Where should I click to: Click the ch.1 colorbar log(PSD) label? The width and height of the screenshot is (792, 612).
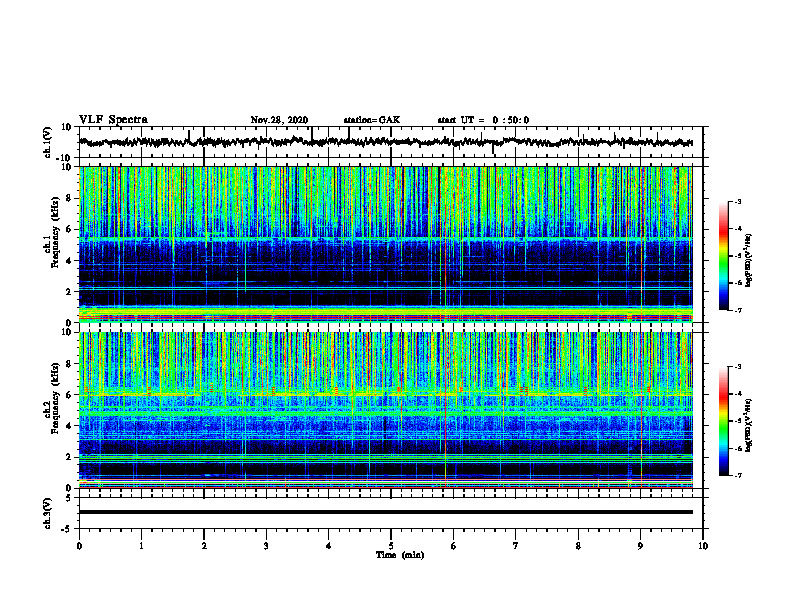coord(749,261)
